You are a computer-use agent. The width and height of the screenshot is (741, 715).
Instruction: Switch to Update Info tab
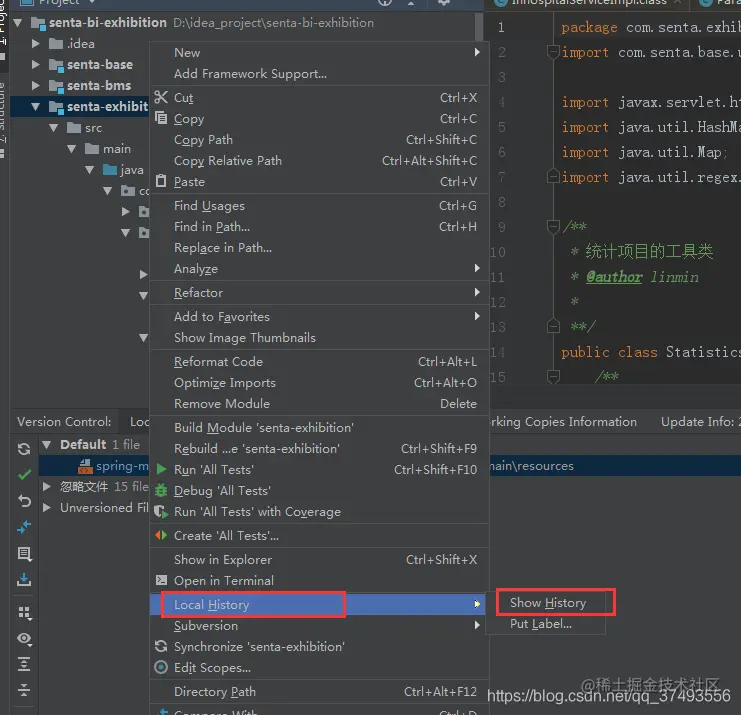click(x=701, y=422)
